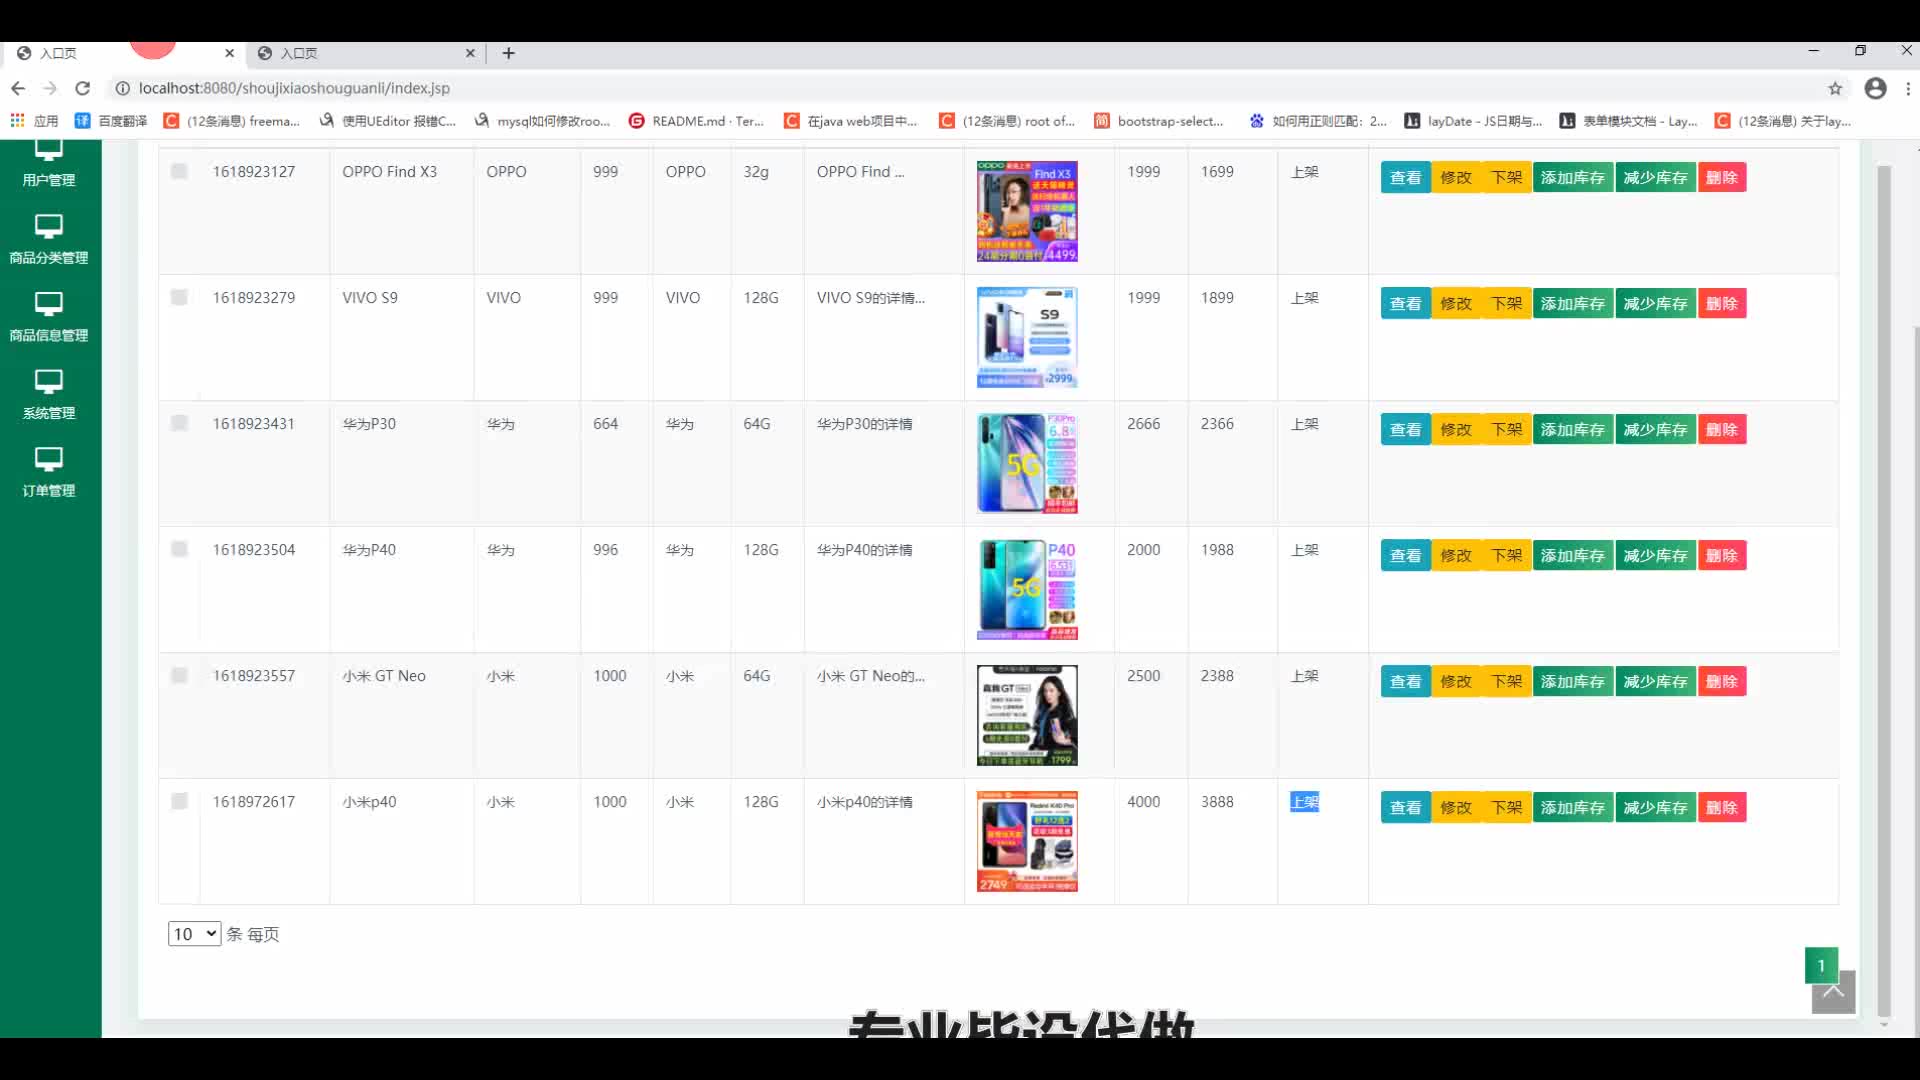The image size is (1920, 1080).
Task: Click 删除 for OPPO Find X3
Action: pos(1722,177)
